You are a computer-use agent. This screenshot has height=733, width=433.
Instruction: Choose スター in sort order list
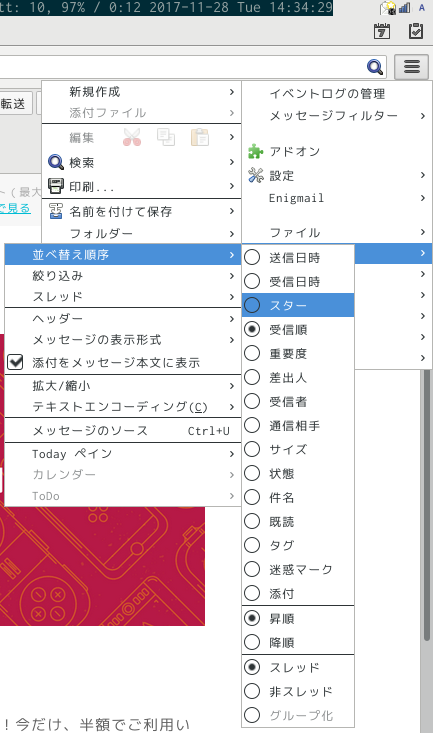pyautogui.click(x=298, y=305)
